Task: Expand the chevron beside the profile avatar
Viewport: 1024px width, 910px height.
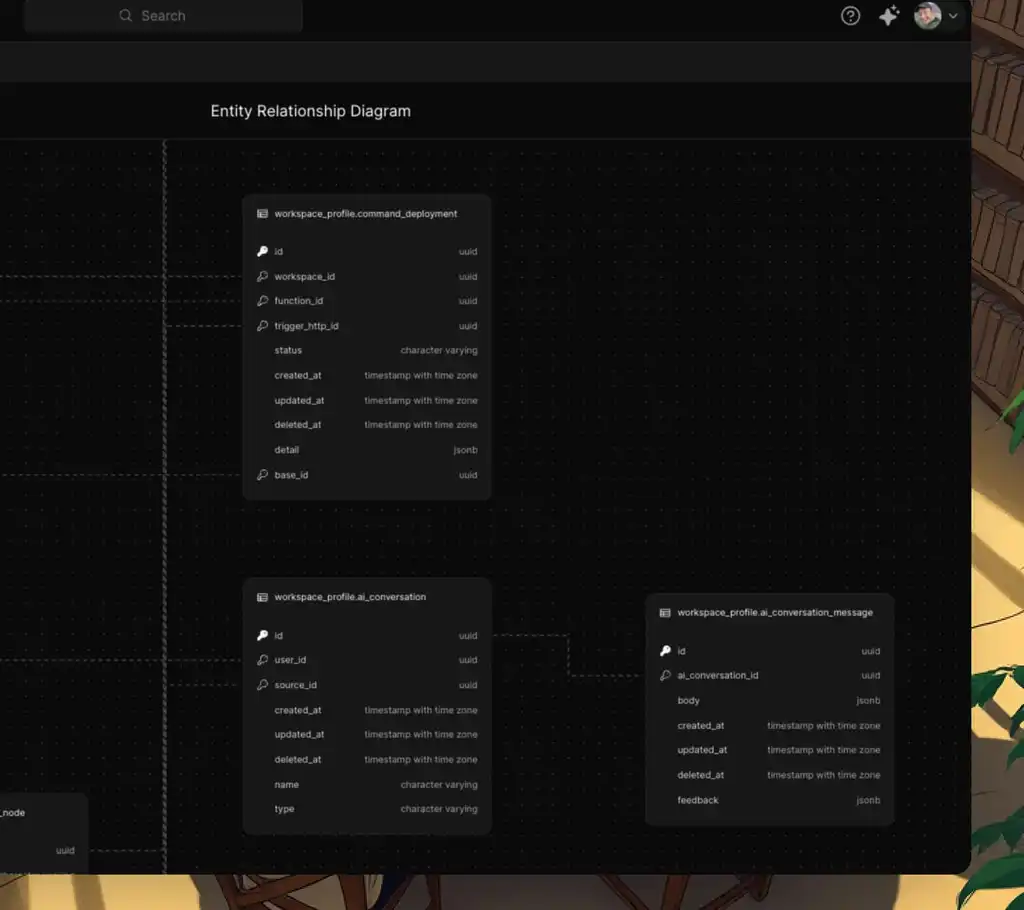Action: [x=953, y=16]
